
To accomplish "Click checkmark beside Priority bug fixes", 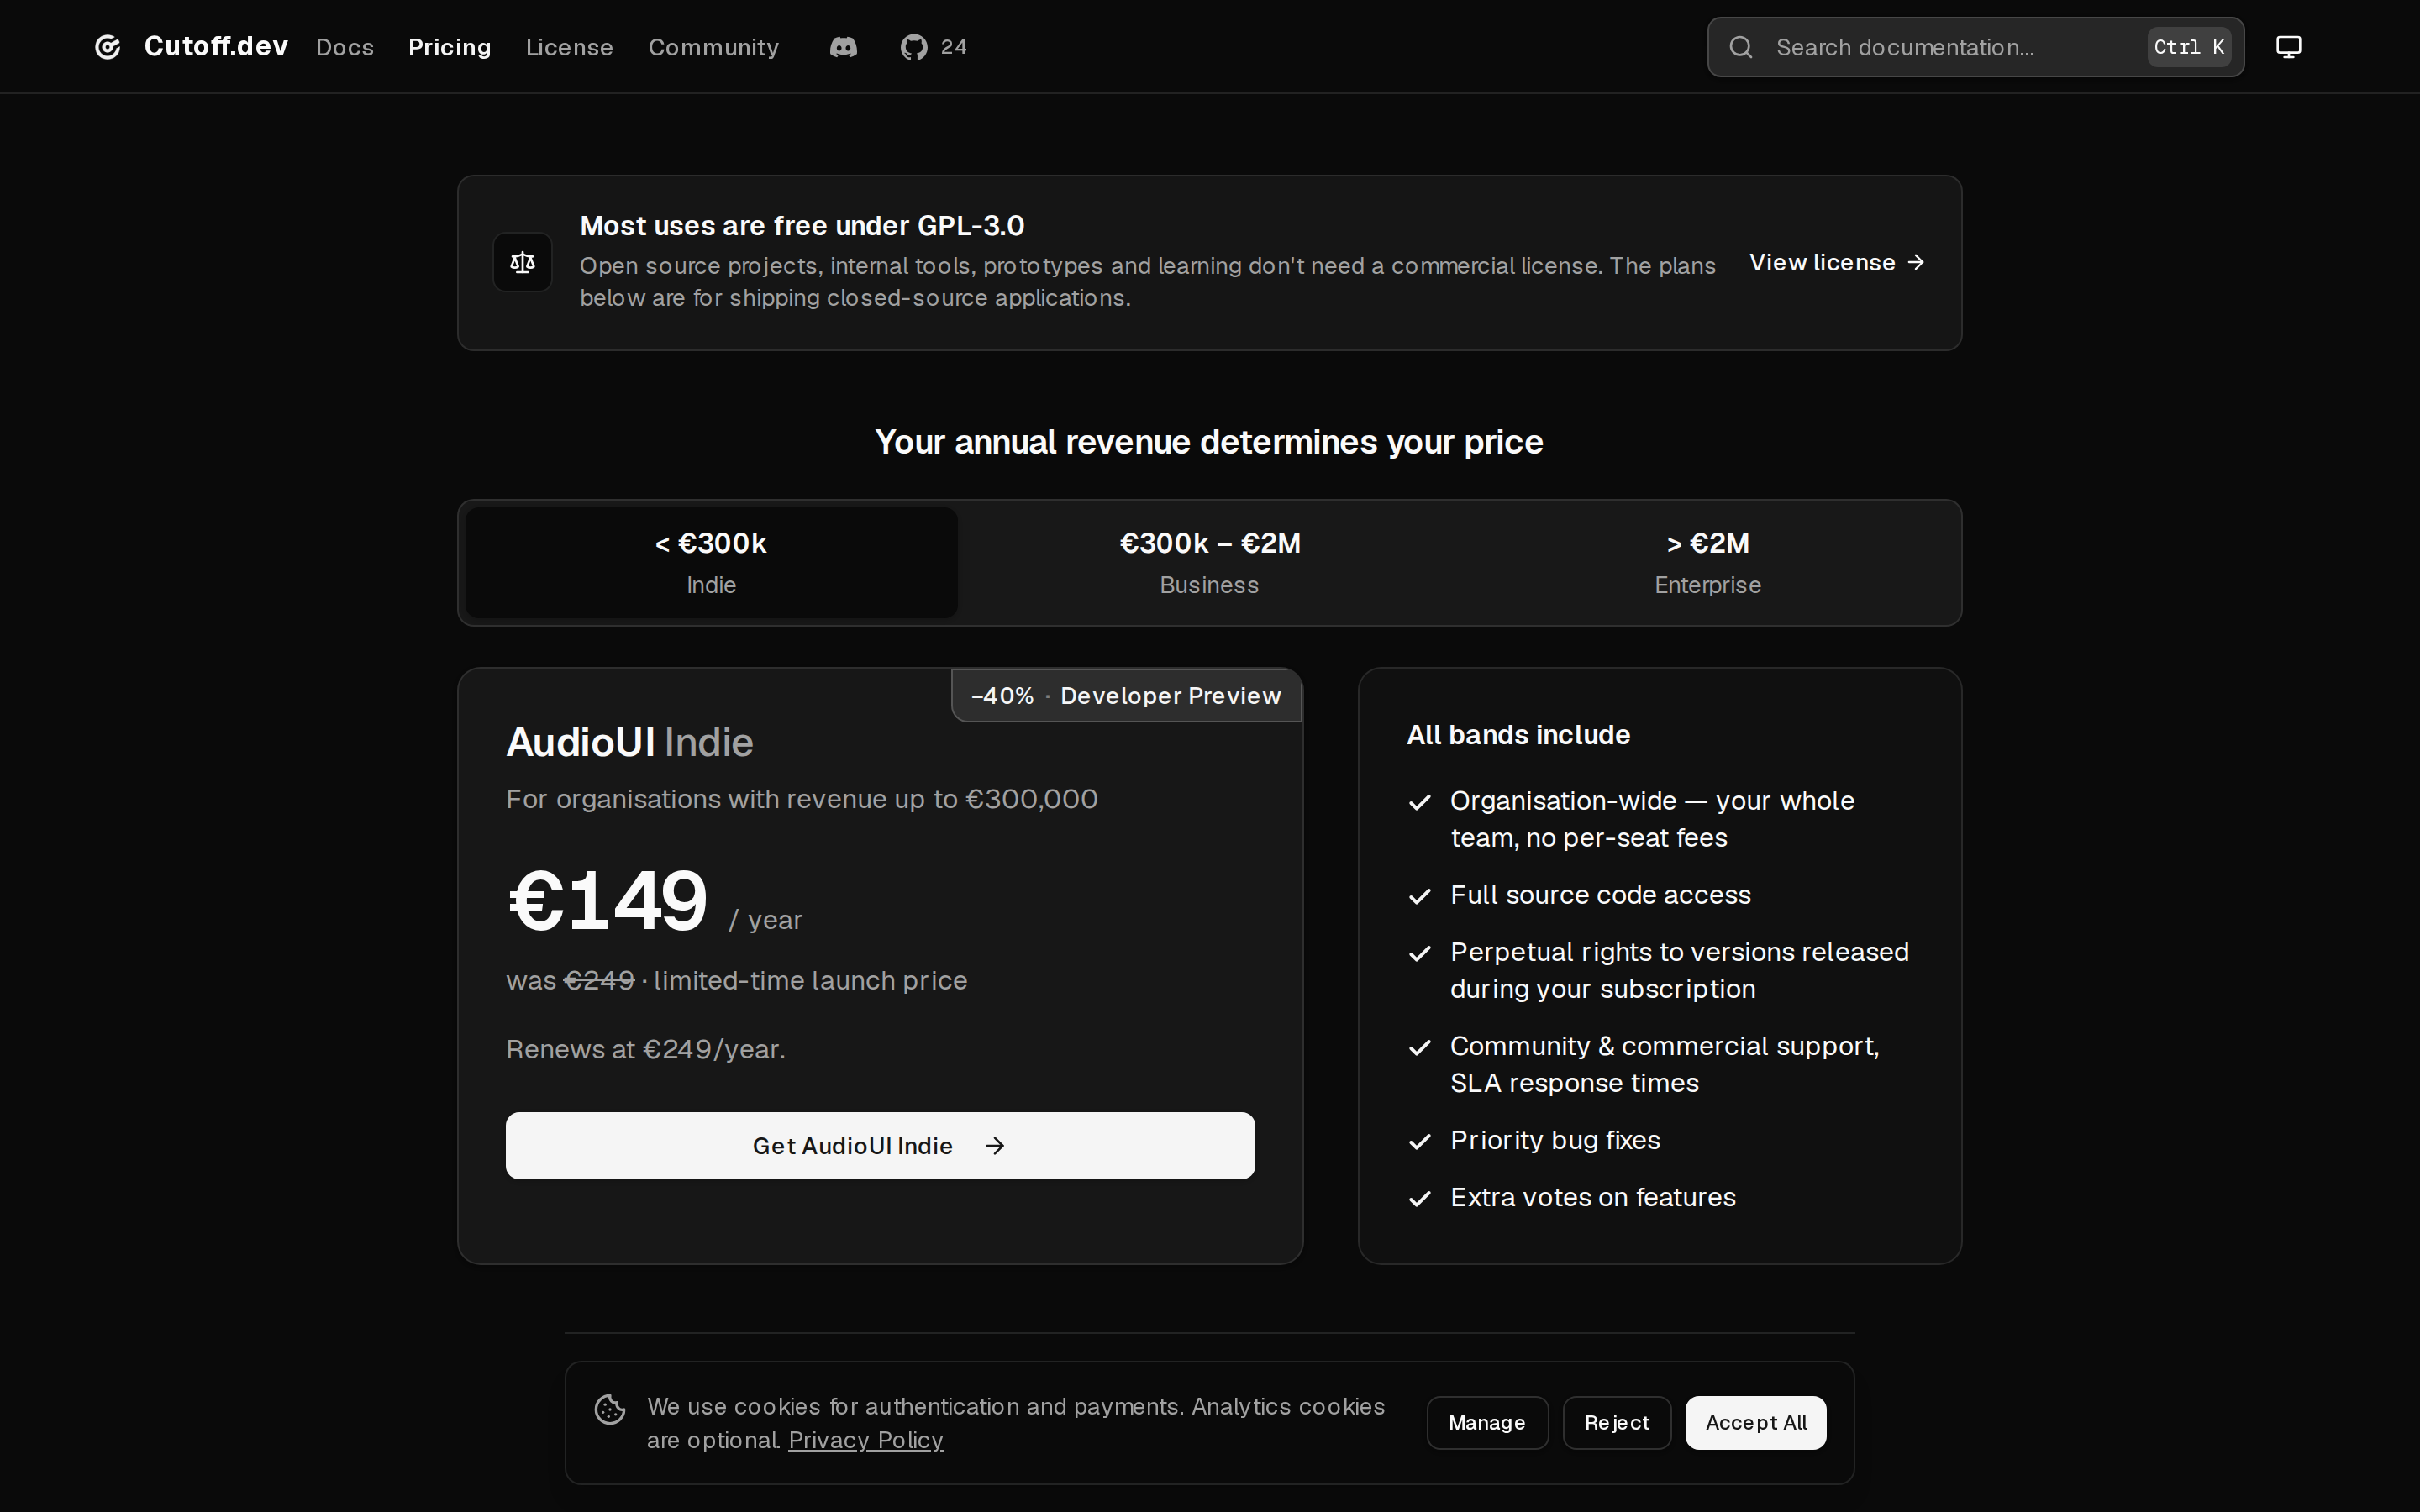I will point(1419,1142).
